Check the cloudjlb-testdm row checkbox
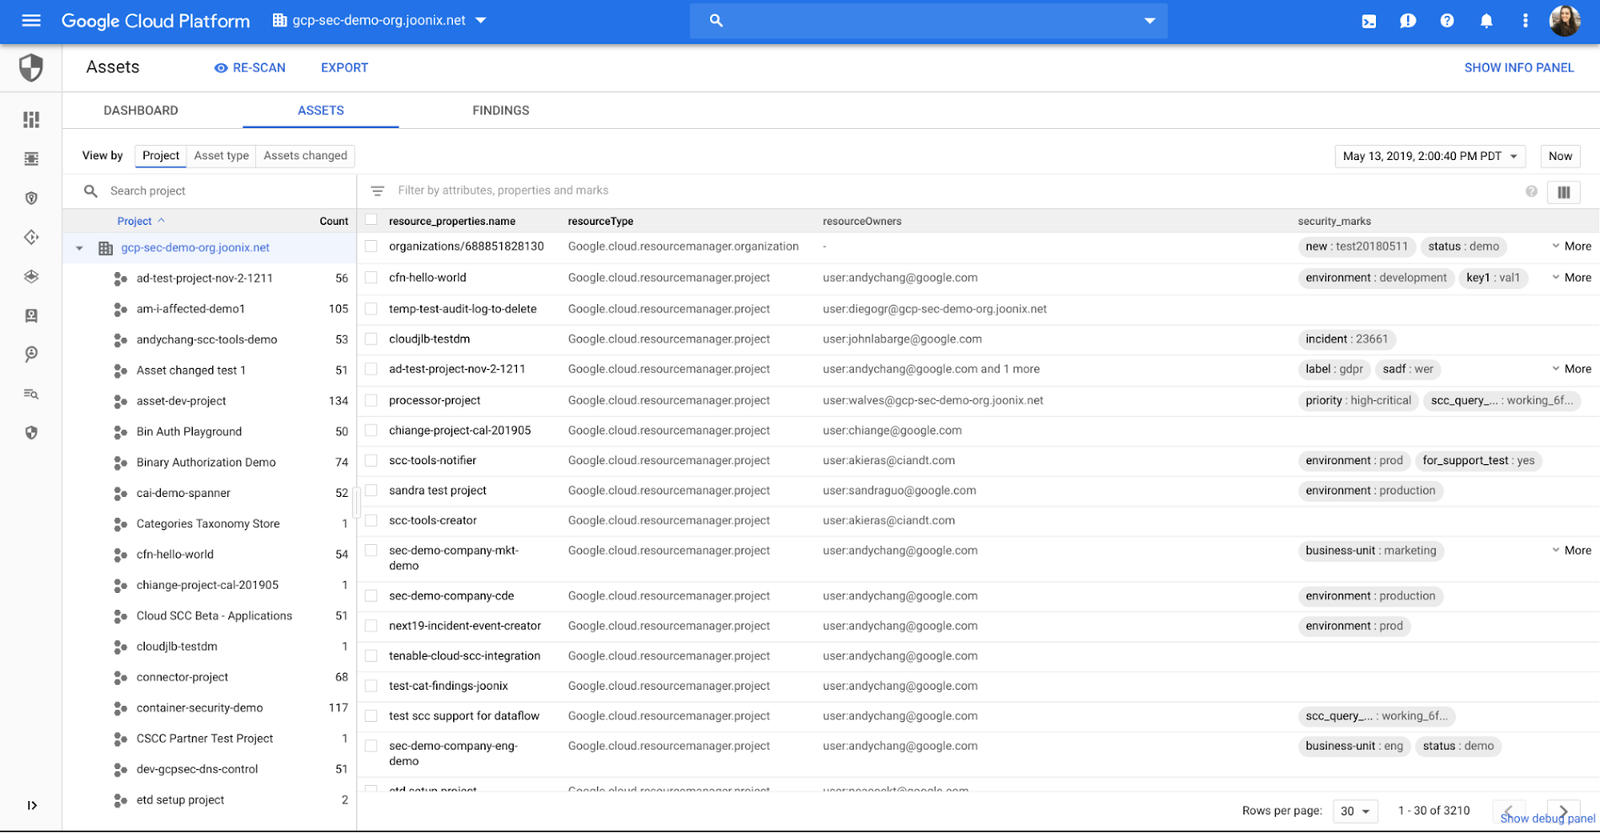1600x833 pixels. pyautogui.click(x=372, y=339)
